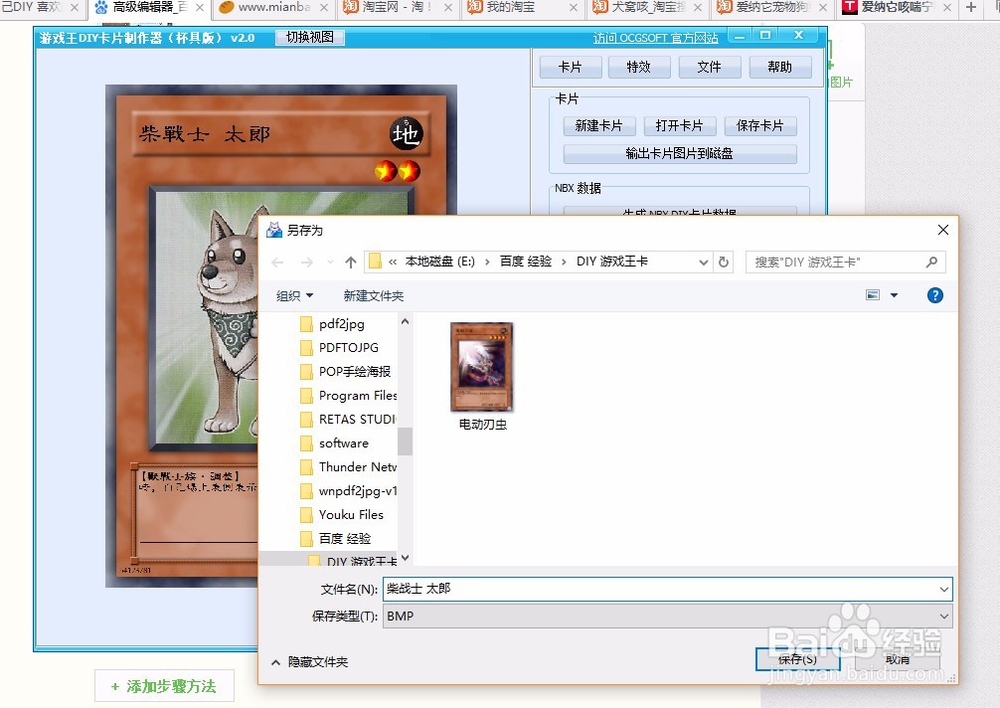The width and height of the screenshot is (1000, 708).
Task: Refresh the folder path with the reload icon
Action: pyautogui.click(x=723, y=262)
